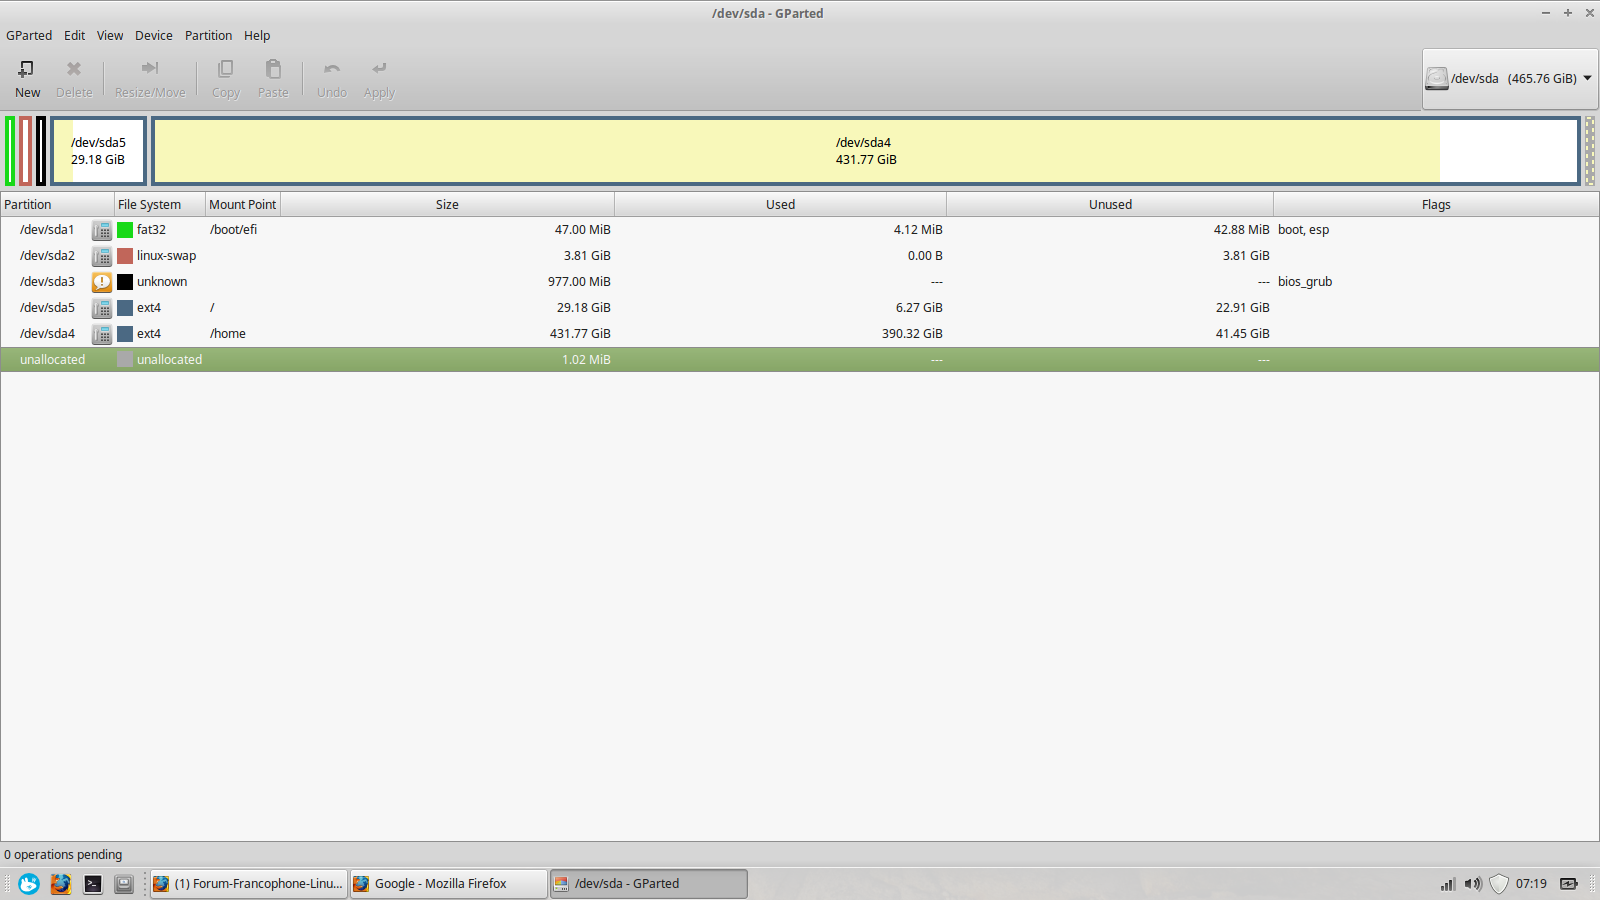The image size is (1600, 900).
Task: Click the Undo last operation icon
Action: pos(332,69)
